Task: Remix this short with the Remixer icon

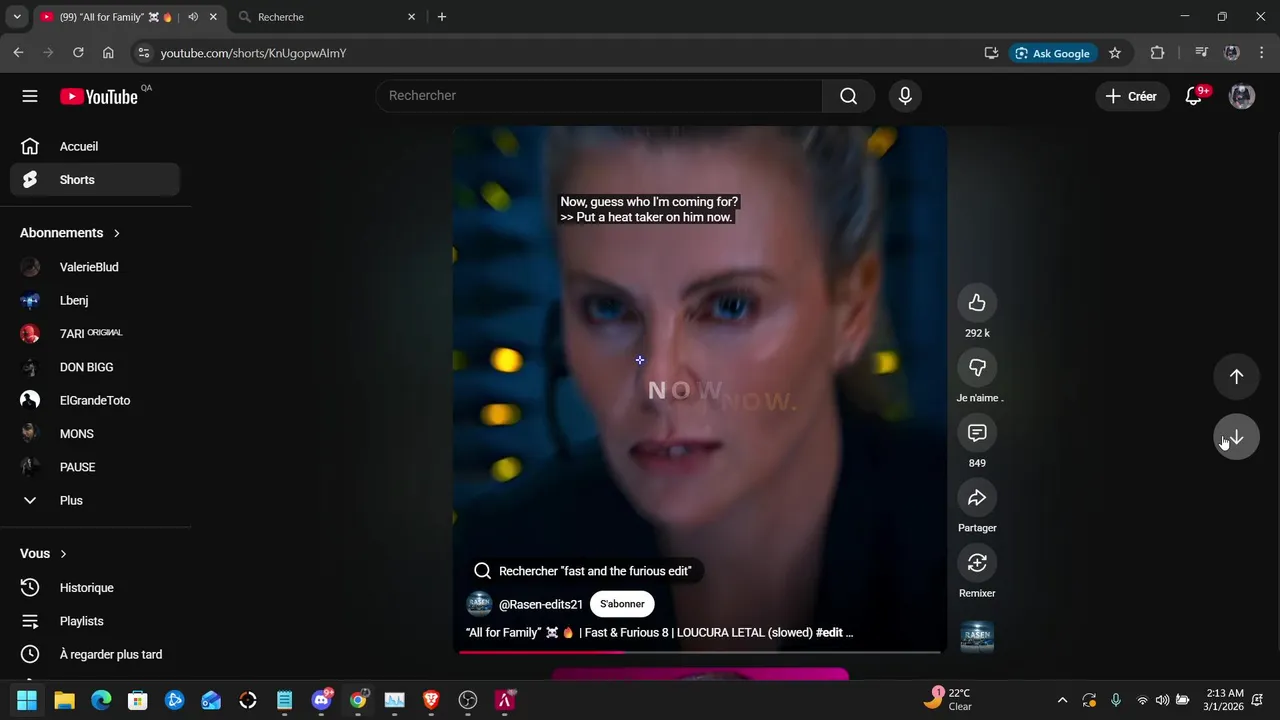Action: click(x=977, y=563)
